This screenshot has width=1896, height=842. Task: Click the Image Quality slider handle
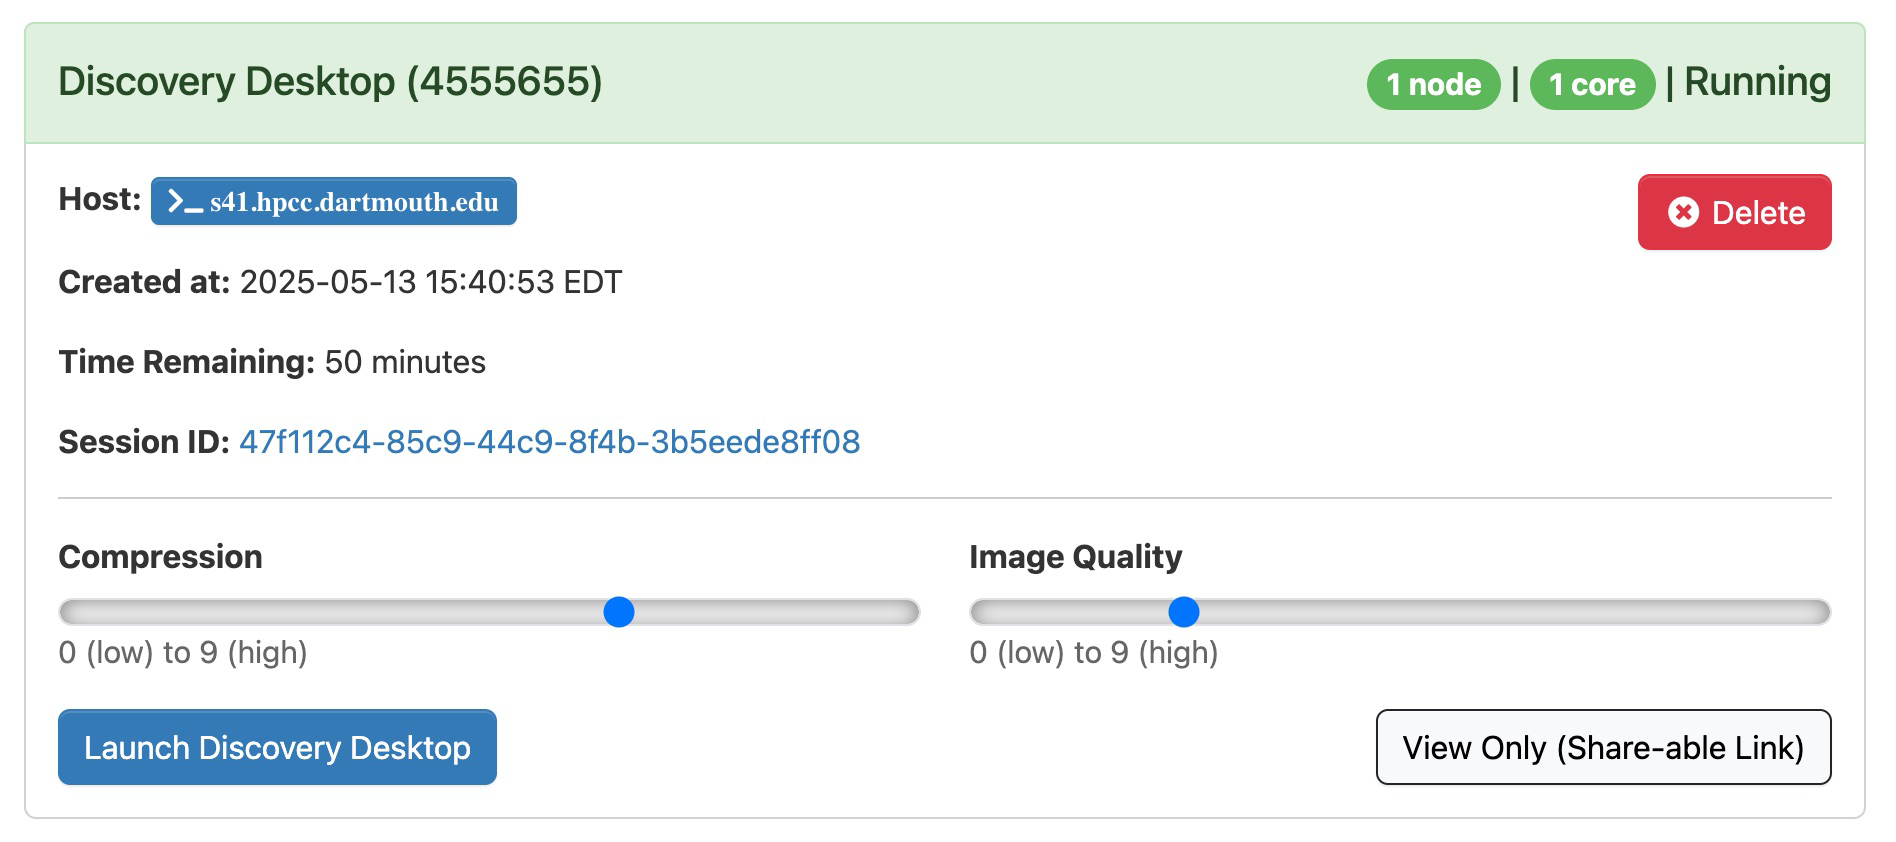click(1183, 612)
